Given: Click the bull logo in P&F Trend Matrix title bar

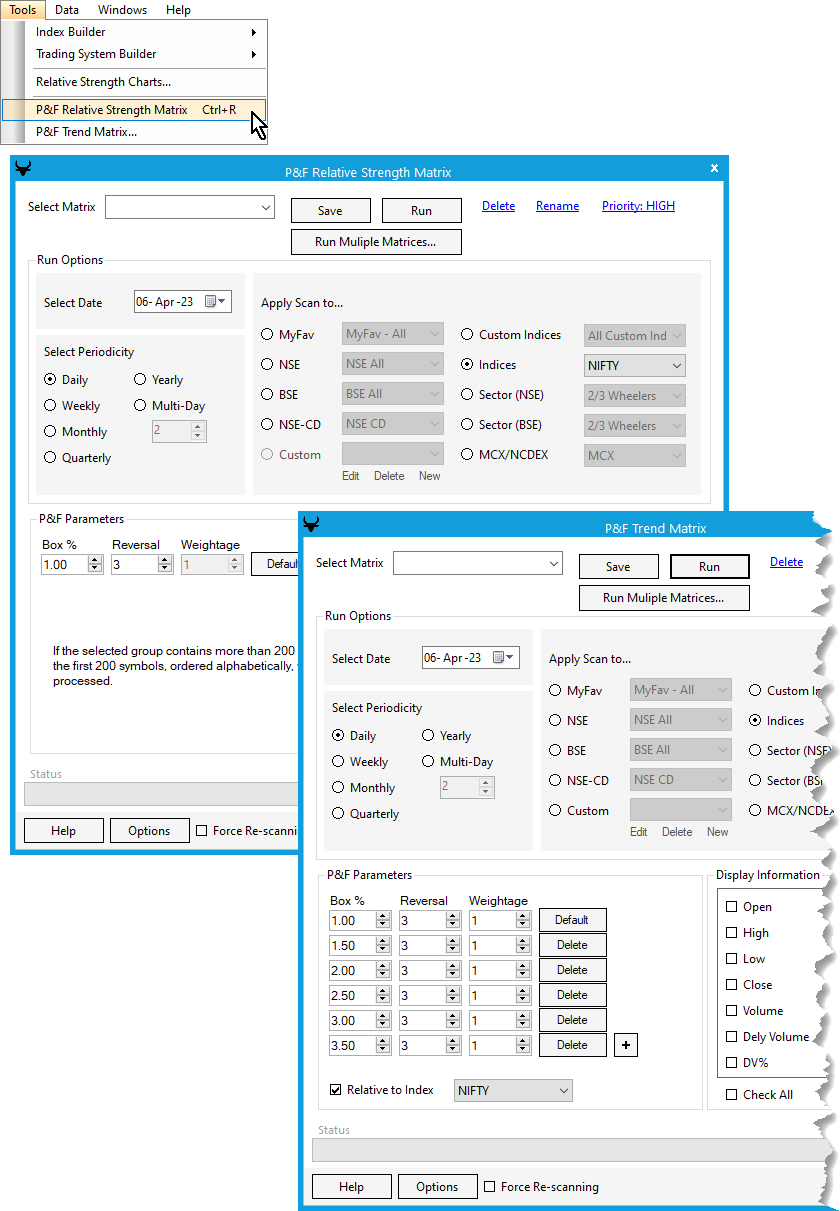Looking at the screenshot, I should coord(311,525).
